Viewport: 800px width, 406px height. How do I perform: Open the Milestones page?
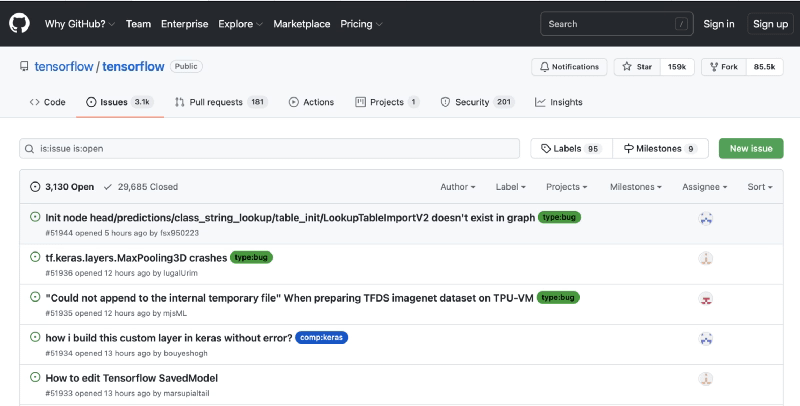click(x=660, y=148)
